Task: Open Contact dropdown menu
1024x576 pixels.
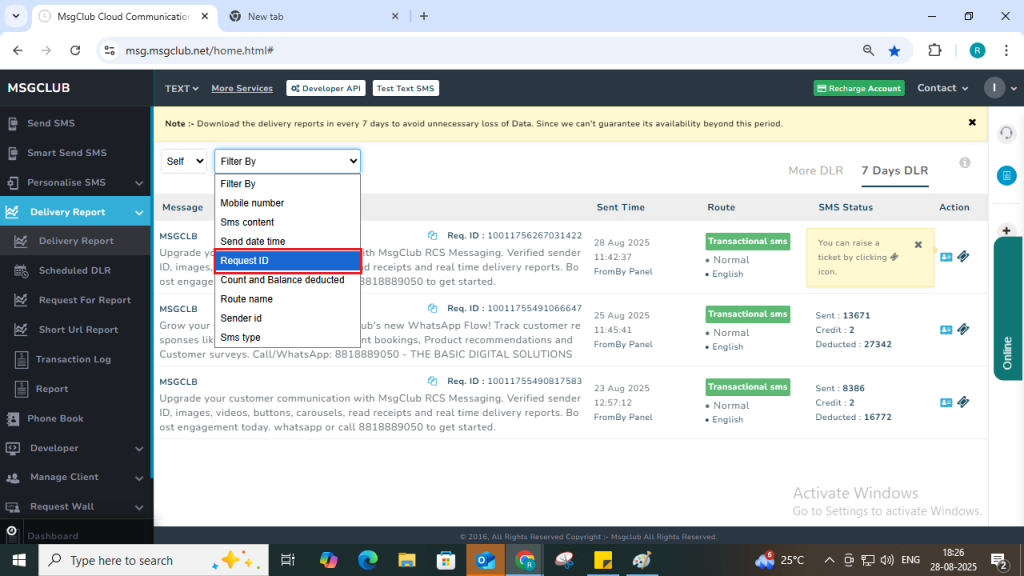Action: (942, 88)
